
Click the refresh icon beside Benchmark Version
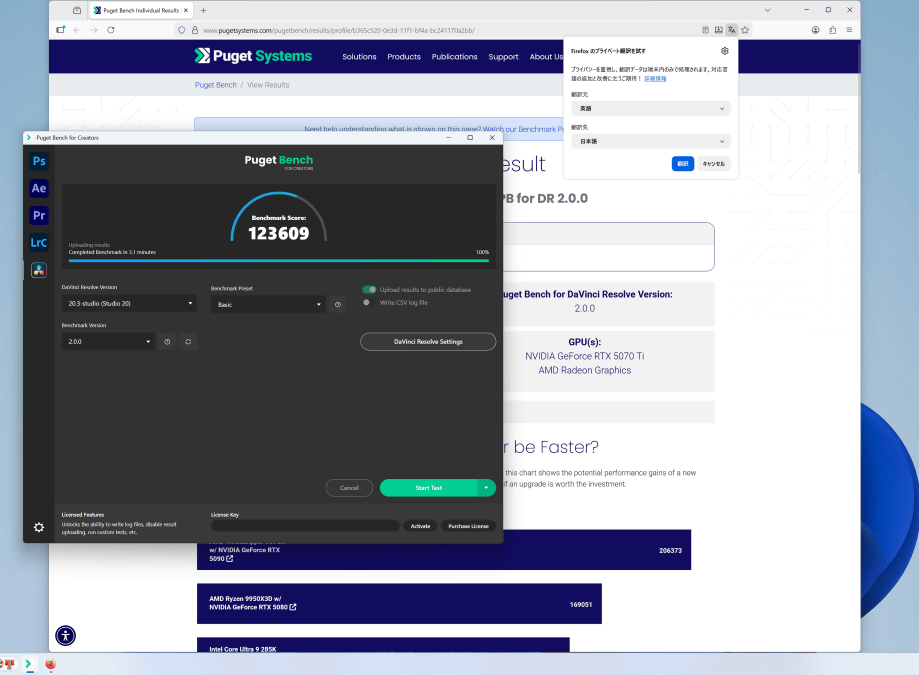(x=188, y=342)
